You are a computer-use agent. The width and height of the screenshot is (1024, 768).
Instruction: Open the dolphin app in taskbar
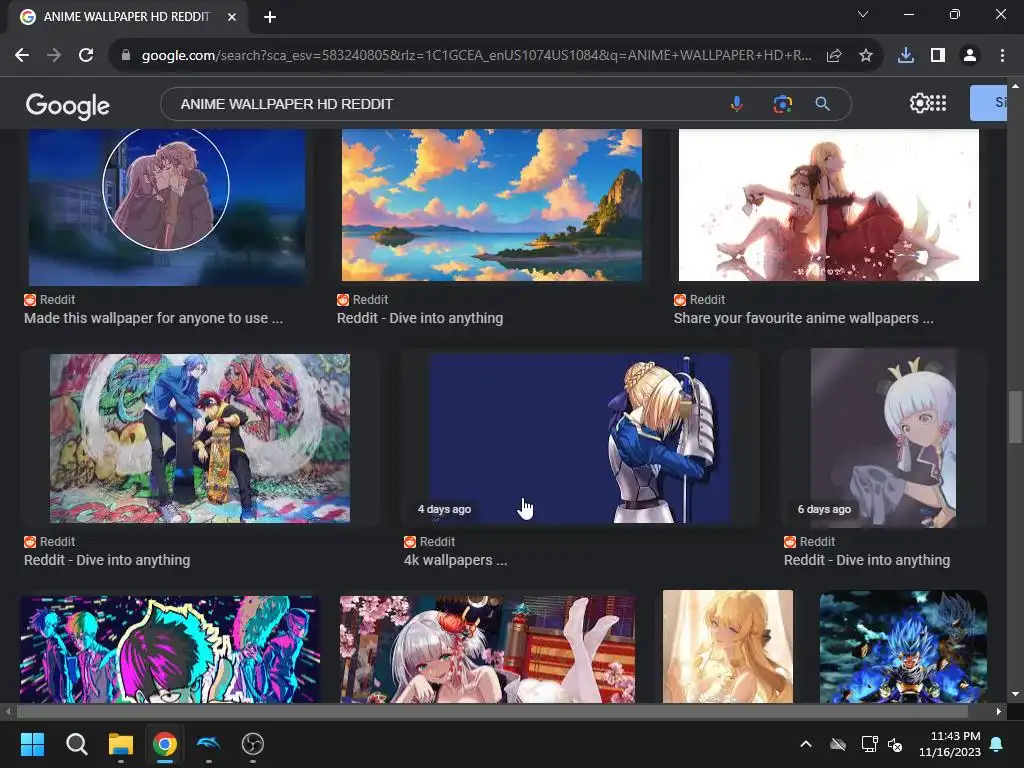208,744
